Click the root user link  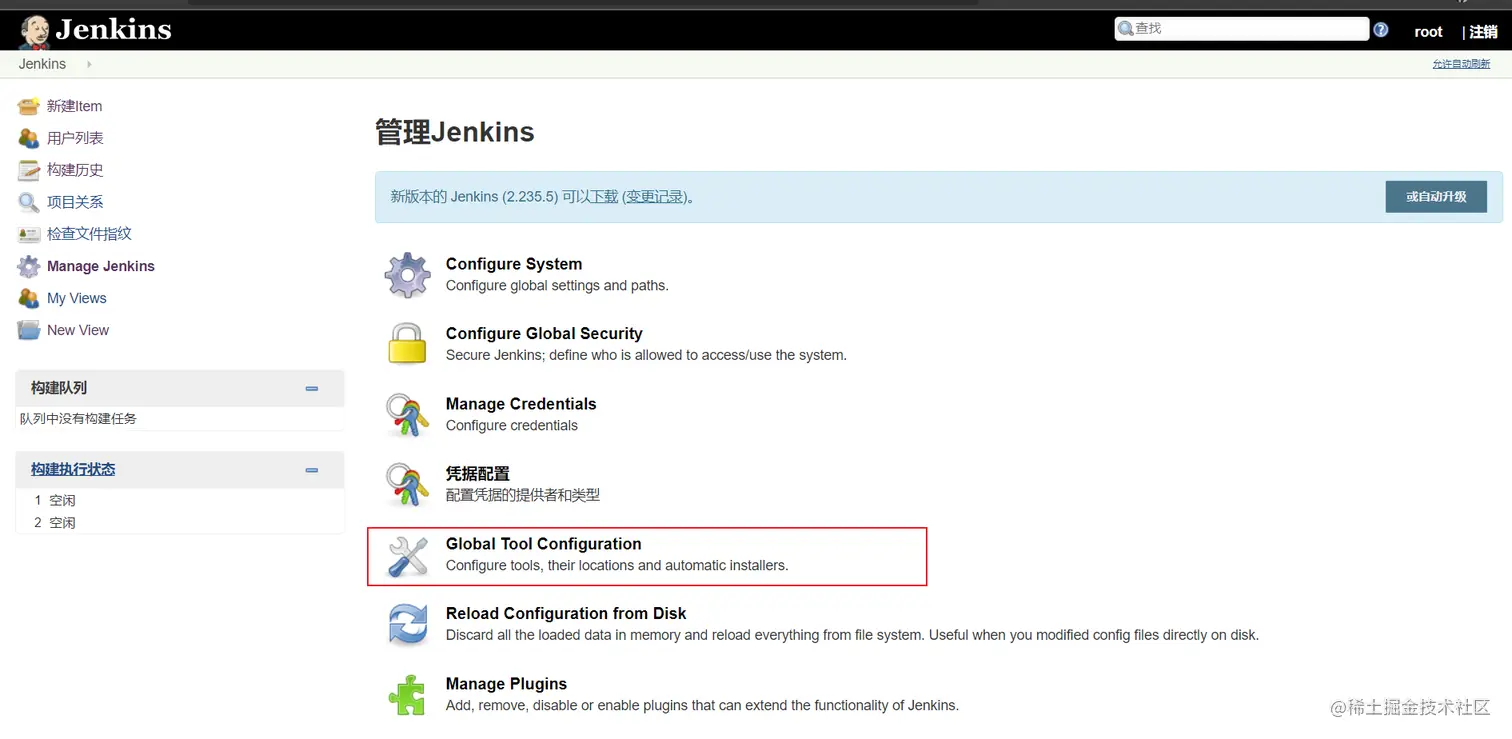tap(1428, 32)
